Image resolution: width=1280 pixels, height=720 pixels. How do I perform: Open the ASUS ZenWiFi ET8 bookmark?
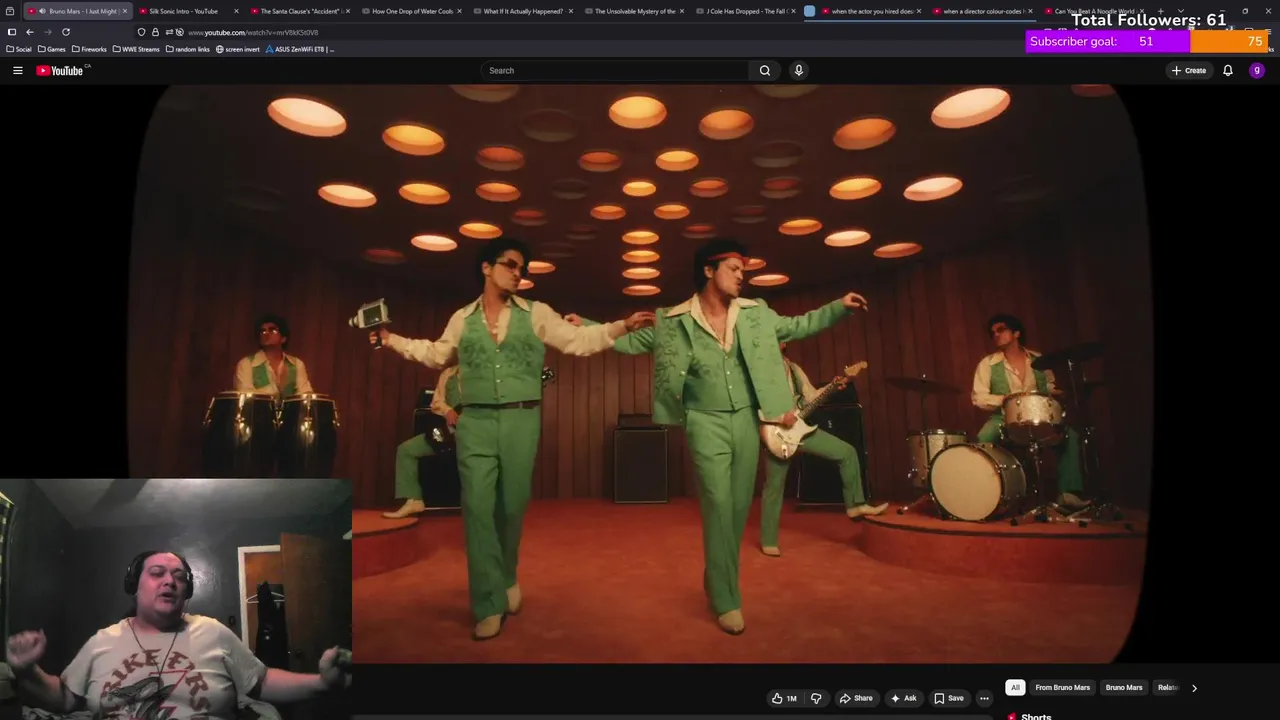tap(300, 49)
